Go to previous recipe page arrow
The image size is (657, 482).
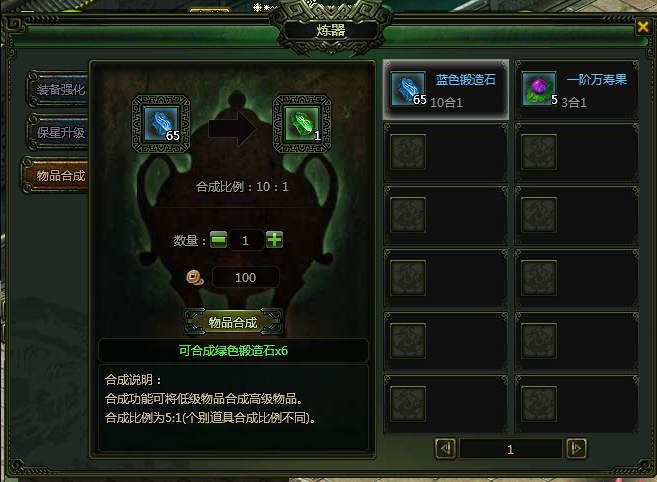(445, 449)
